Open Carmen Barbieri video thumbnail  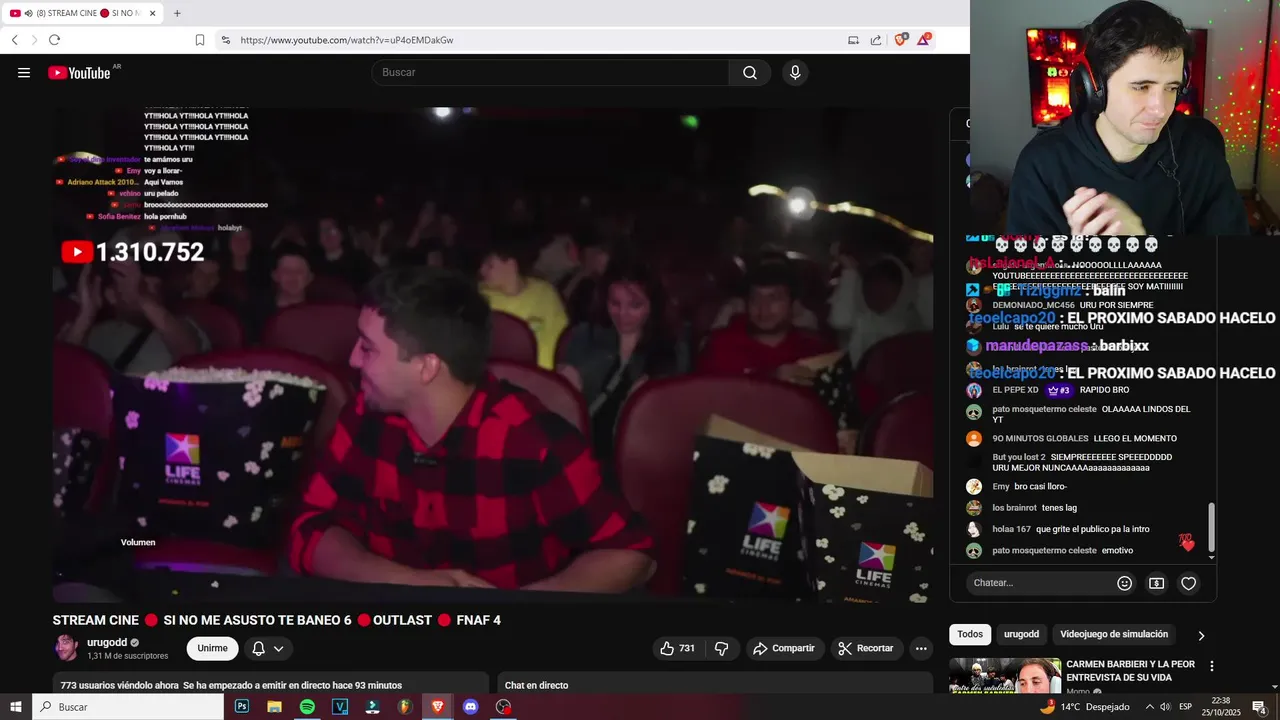click(x=1005, y=676)
